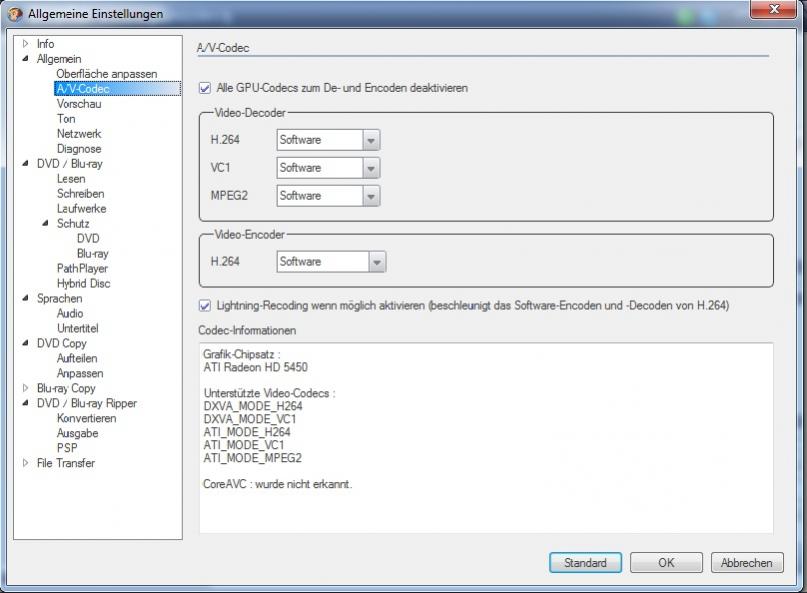Select Aufteilen under DVD Copy

pyautogui.click(x=77, y=358)
